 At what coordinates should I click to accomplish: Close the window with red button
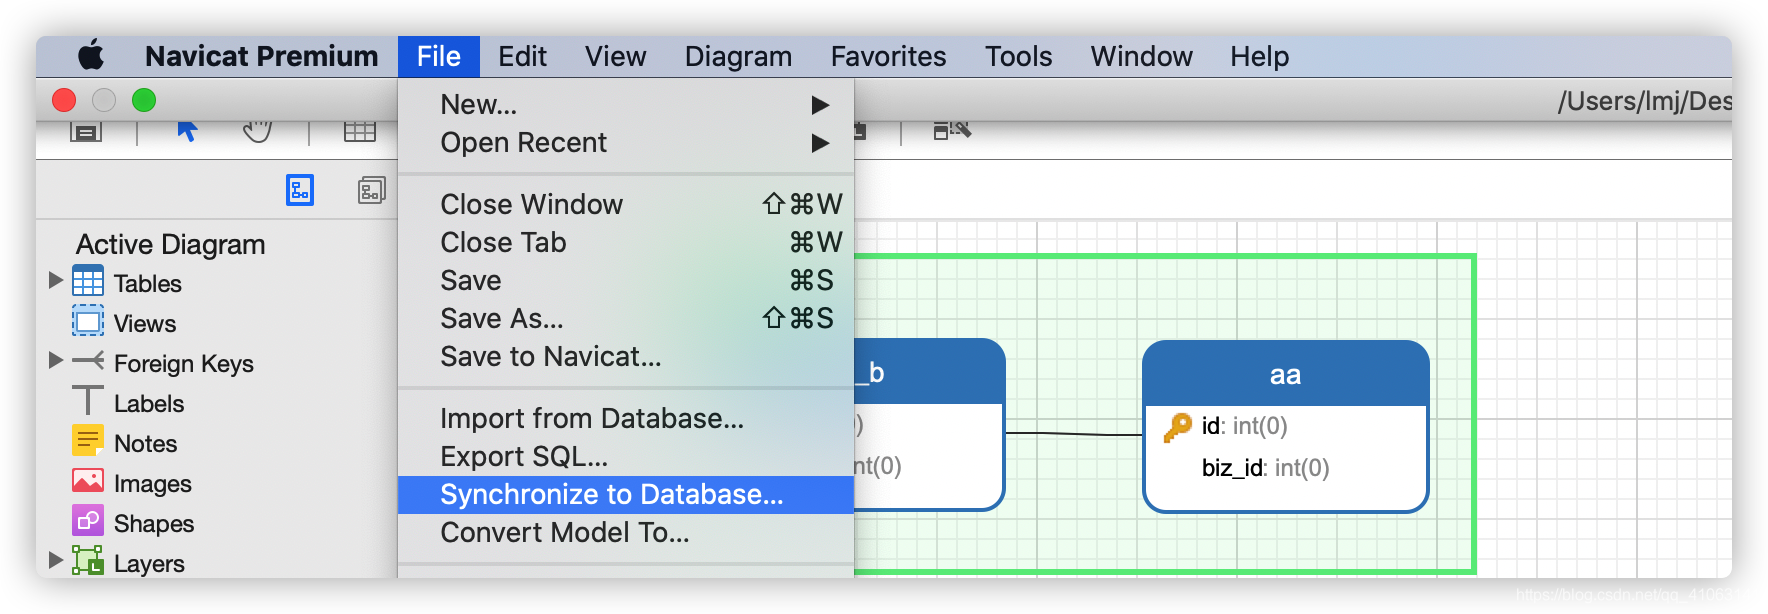(64, 100)
